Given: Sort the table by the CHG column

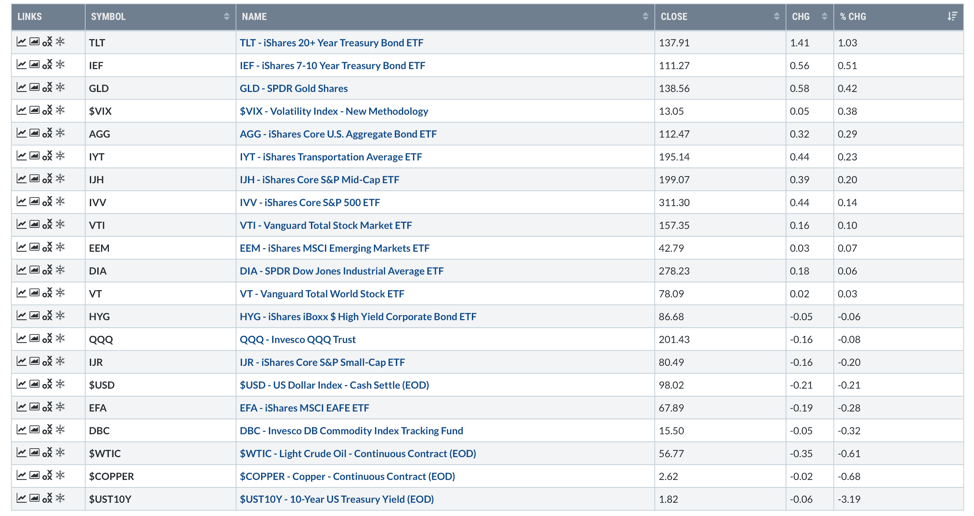Looking at the screenshot, I should point(809,17).
